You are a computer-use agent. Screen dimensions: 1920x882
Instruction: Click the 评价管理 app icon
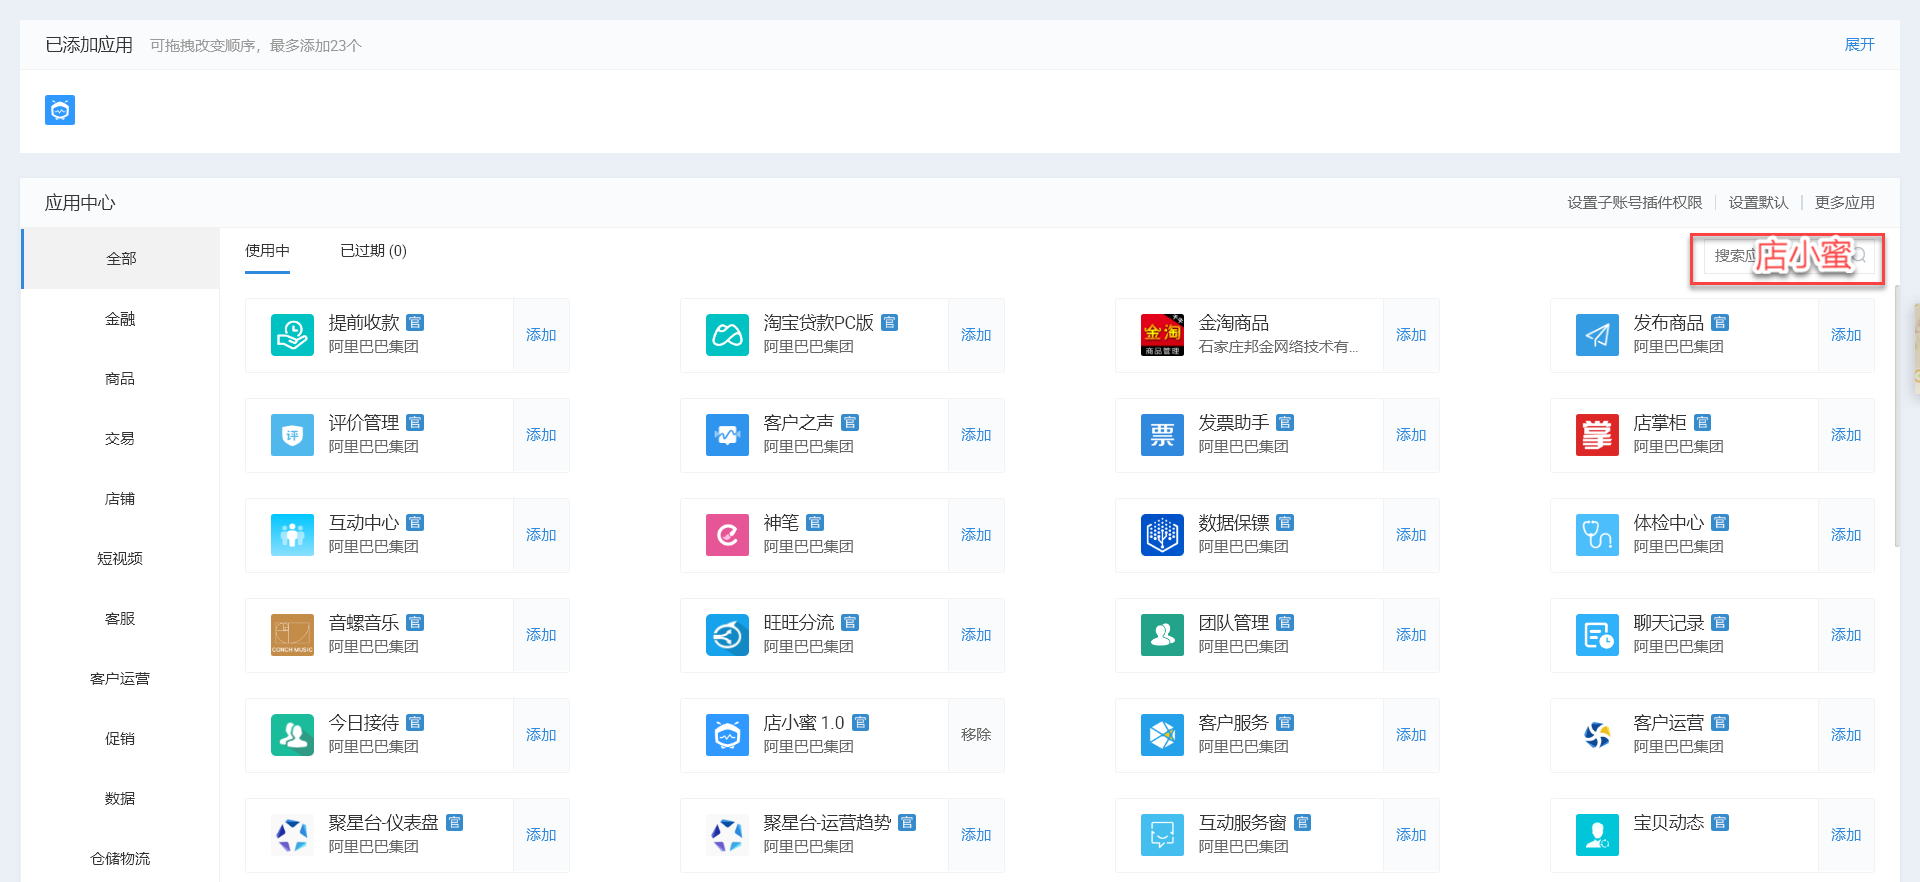[x=292, y=435]
